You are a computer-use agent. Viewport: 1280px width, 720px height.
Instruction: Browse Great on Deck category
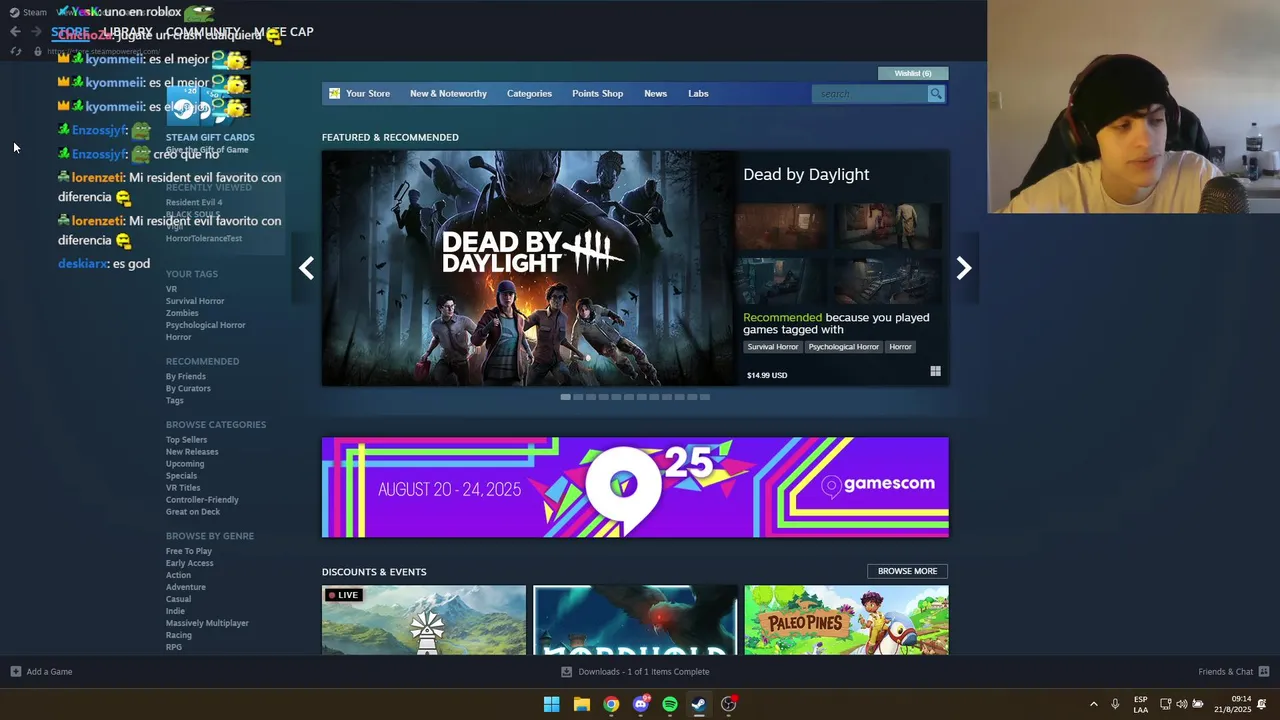[x=193, y=512]
